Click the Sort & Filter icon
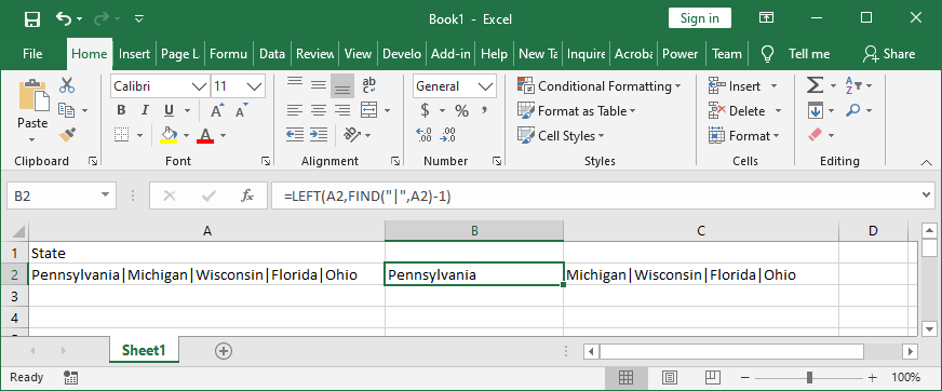The image size is (942, 391). pyautogui.click(x=853, y=85)
